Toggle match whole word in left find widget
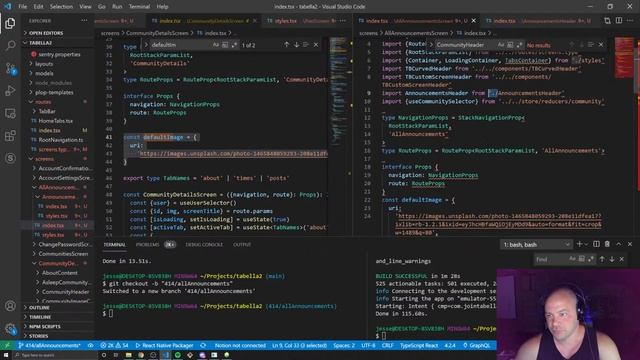The height and width of the screenshot is (360, 640). pyautogui.click(x=225, y=45)
